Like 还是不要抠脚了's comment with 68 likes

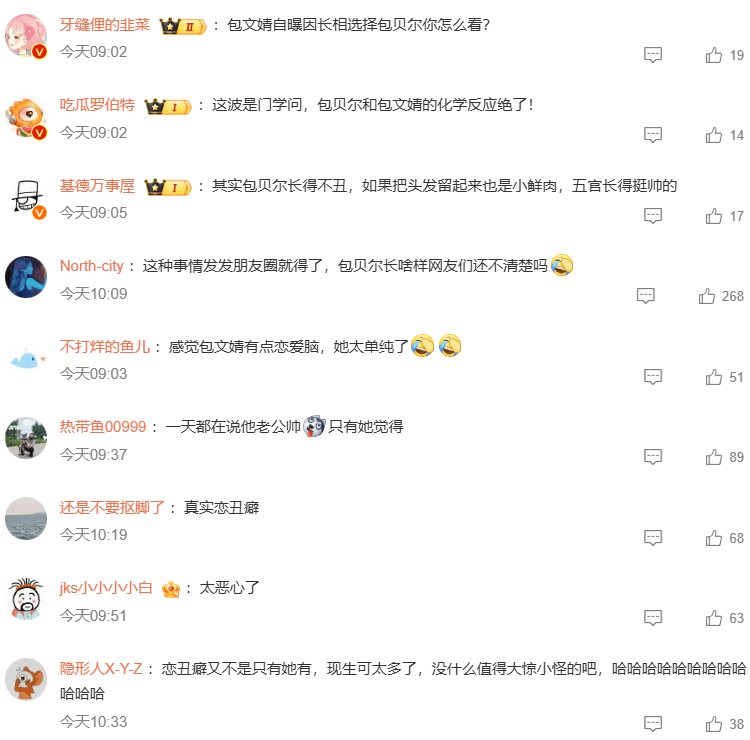point(713,538)
